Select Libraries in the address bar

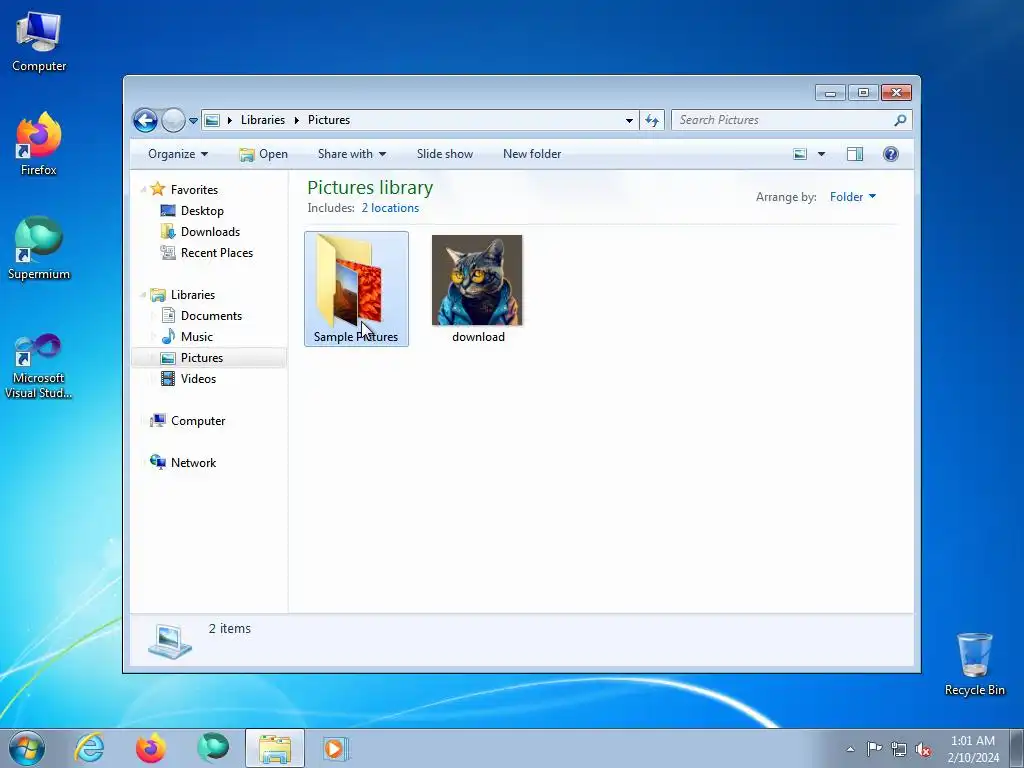tap(263, 120)
